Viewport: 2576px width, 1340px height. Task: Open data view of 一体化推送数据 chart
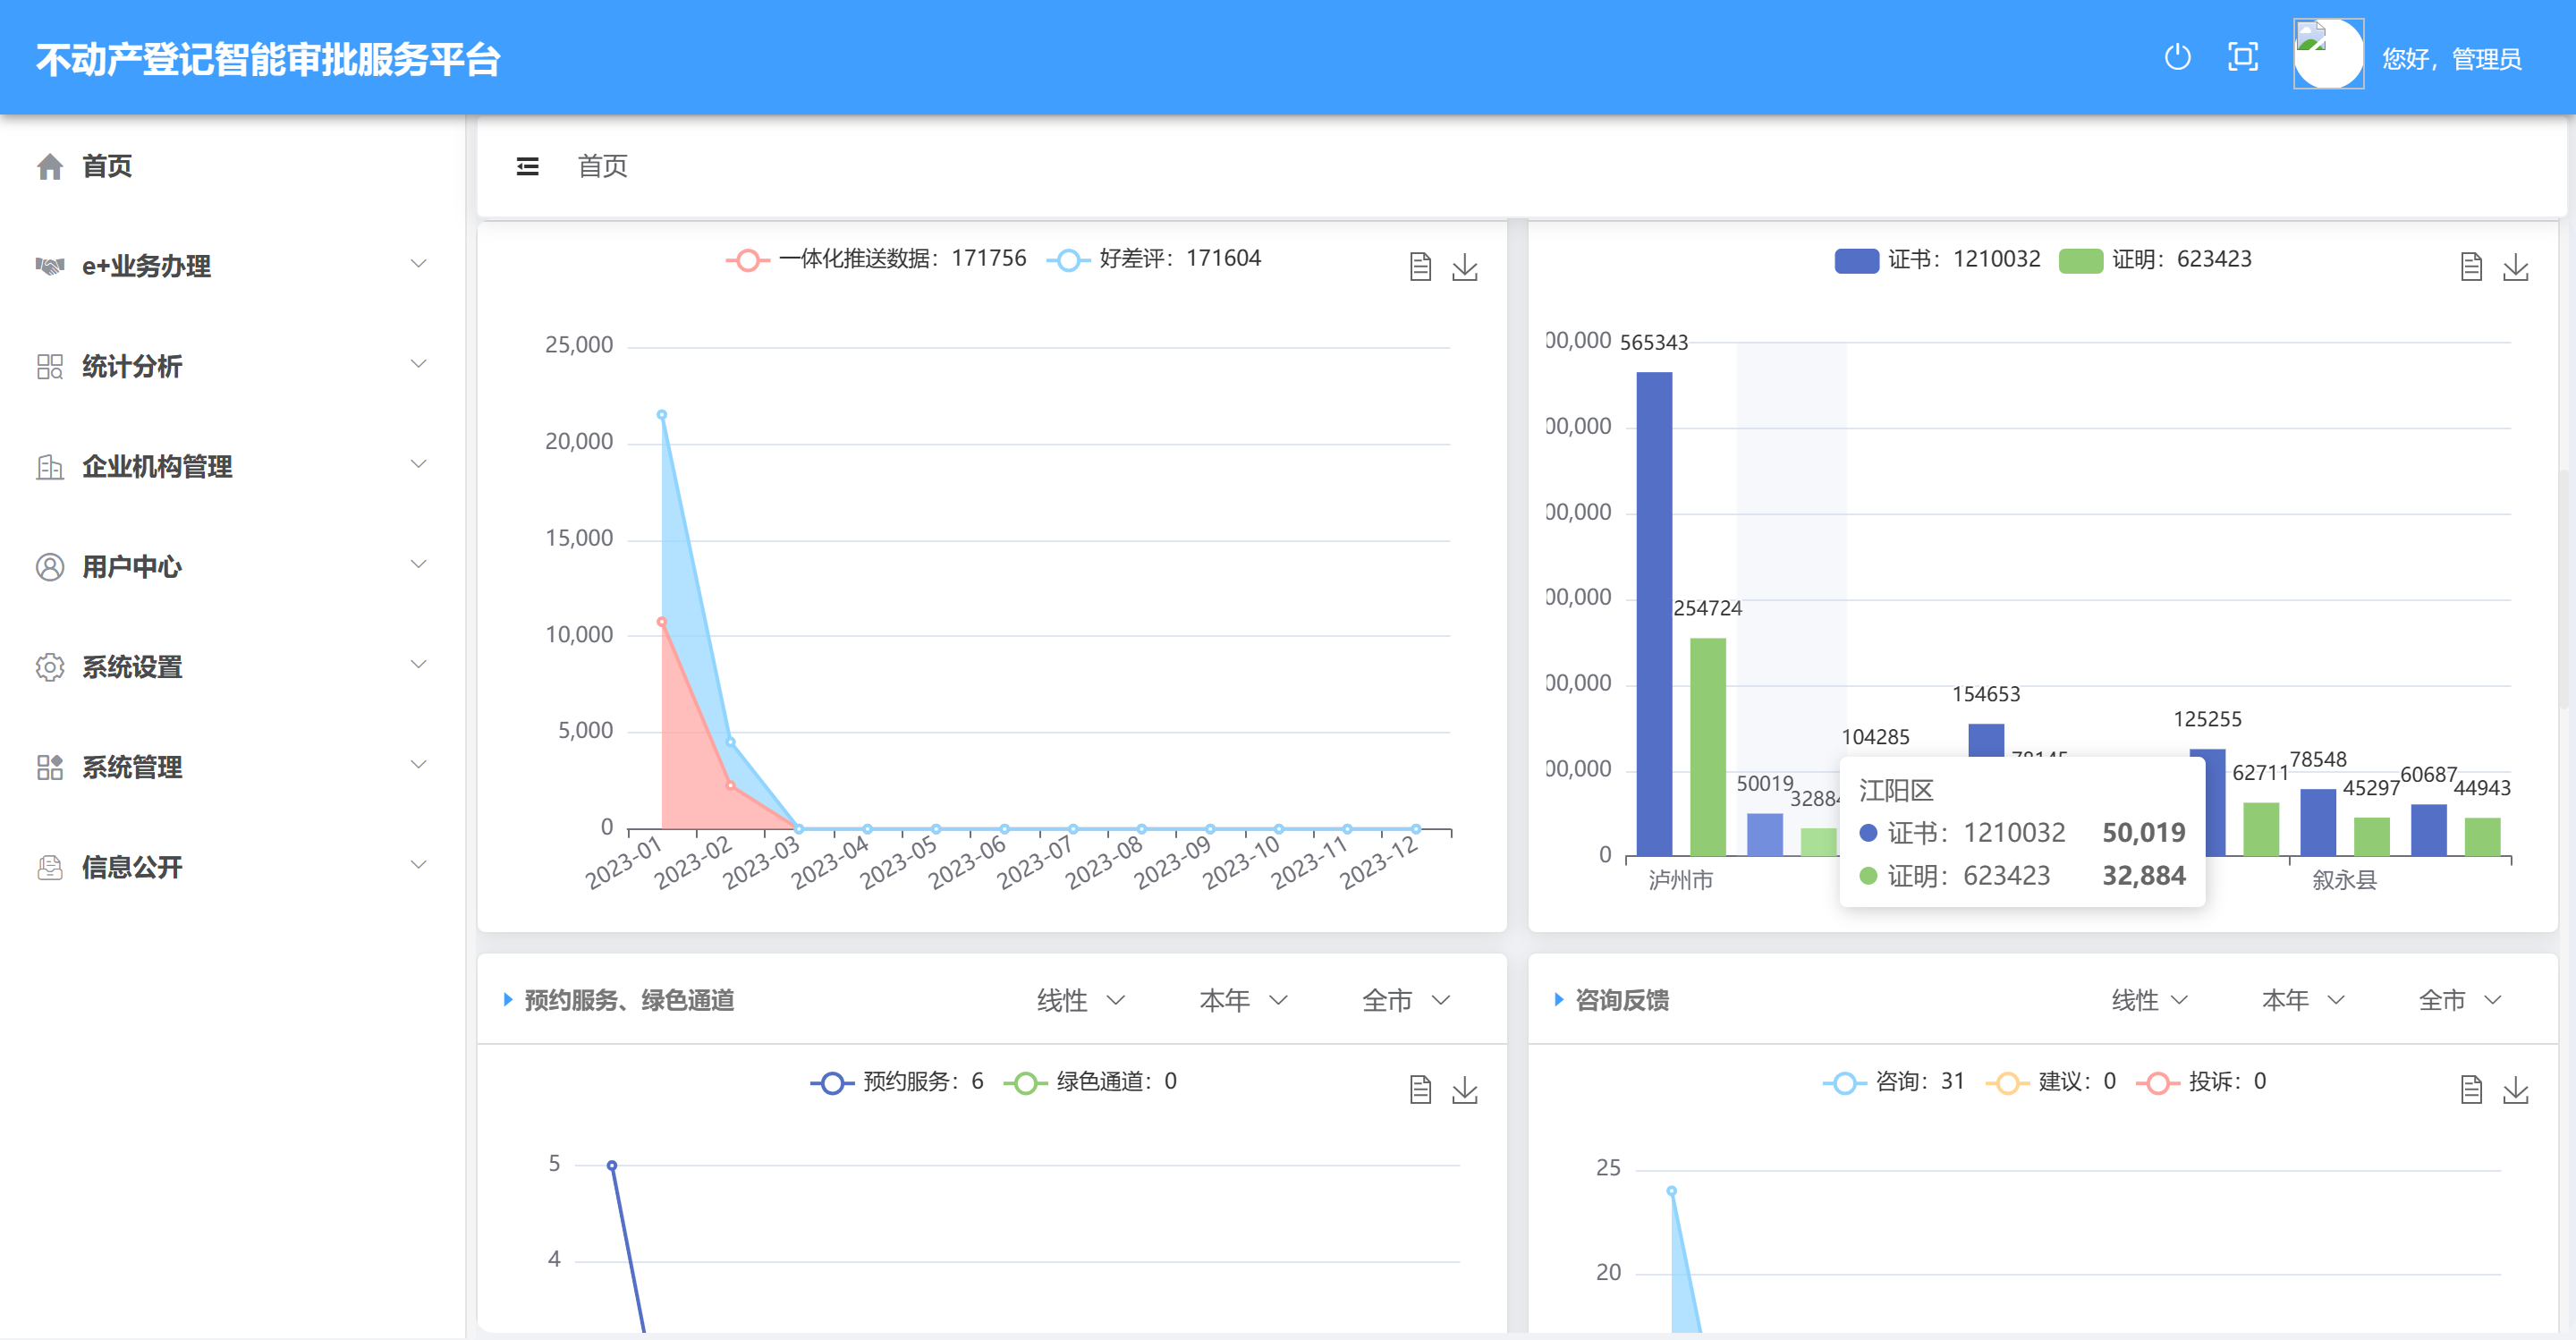click(1420, 266)
